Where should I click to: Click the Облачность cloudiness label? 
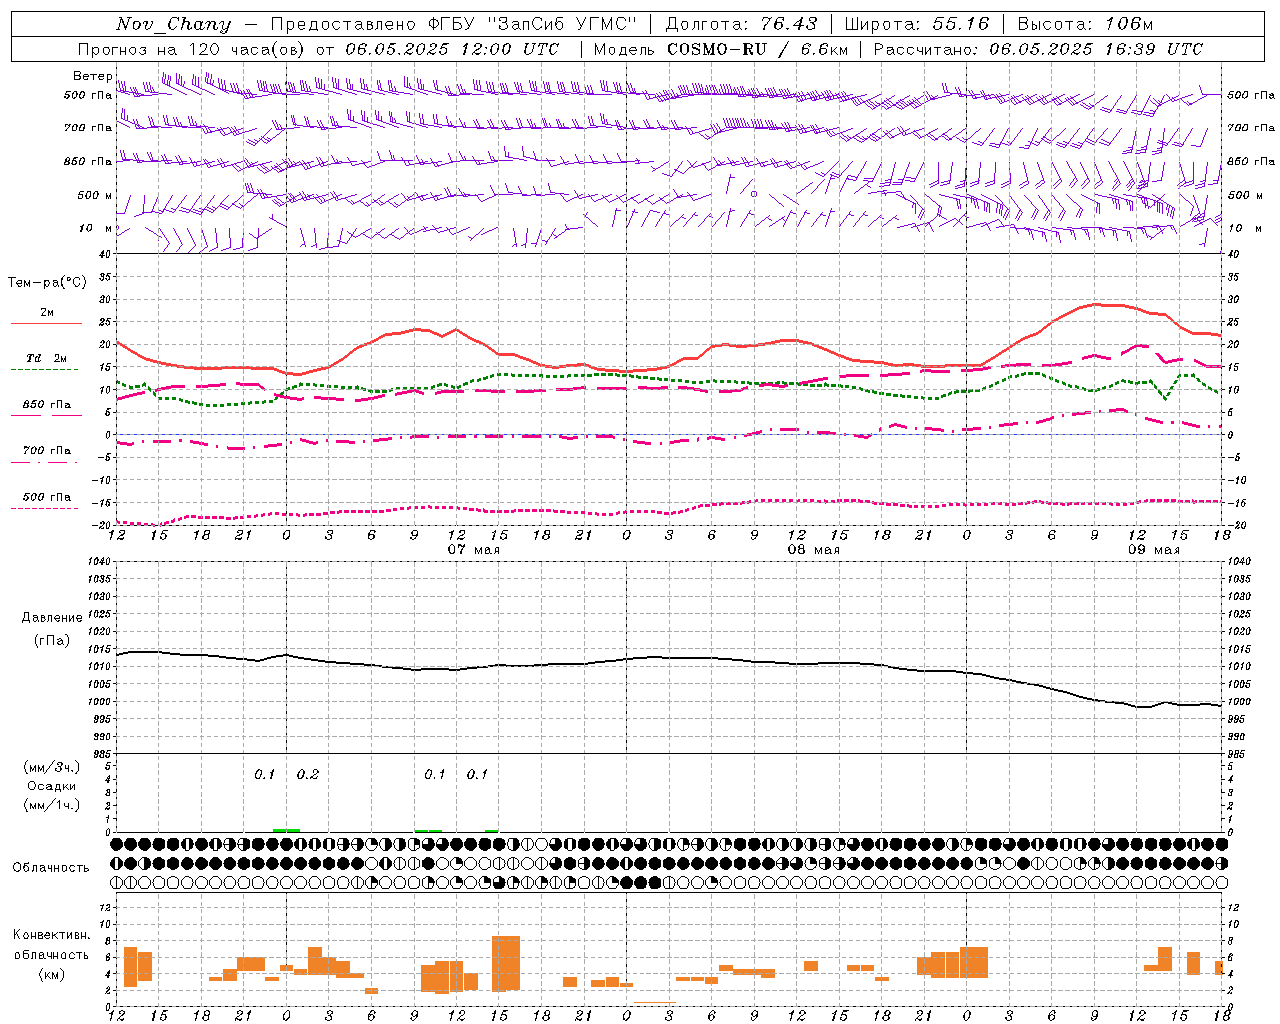(x=51, y=867)
